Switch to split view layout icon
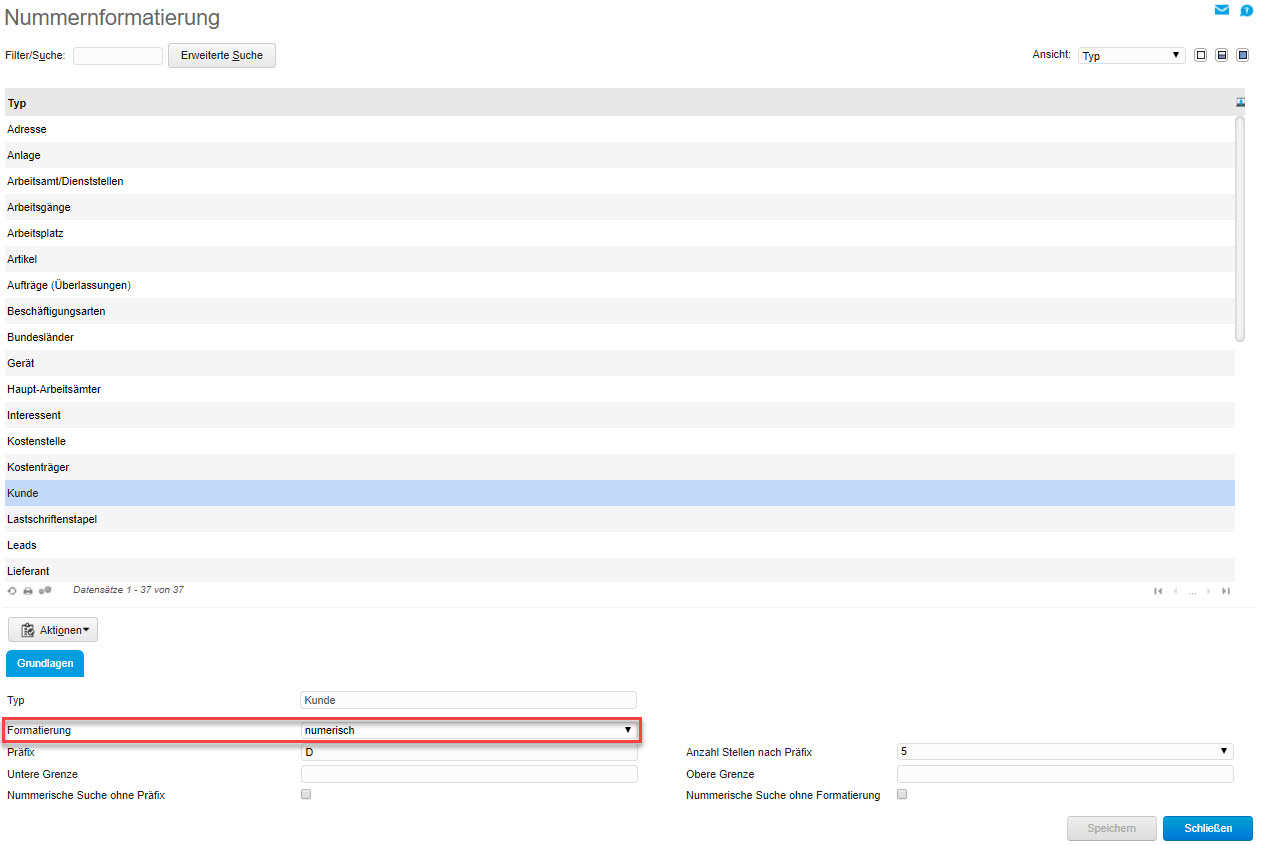 tap(1222, 56)
